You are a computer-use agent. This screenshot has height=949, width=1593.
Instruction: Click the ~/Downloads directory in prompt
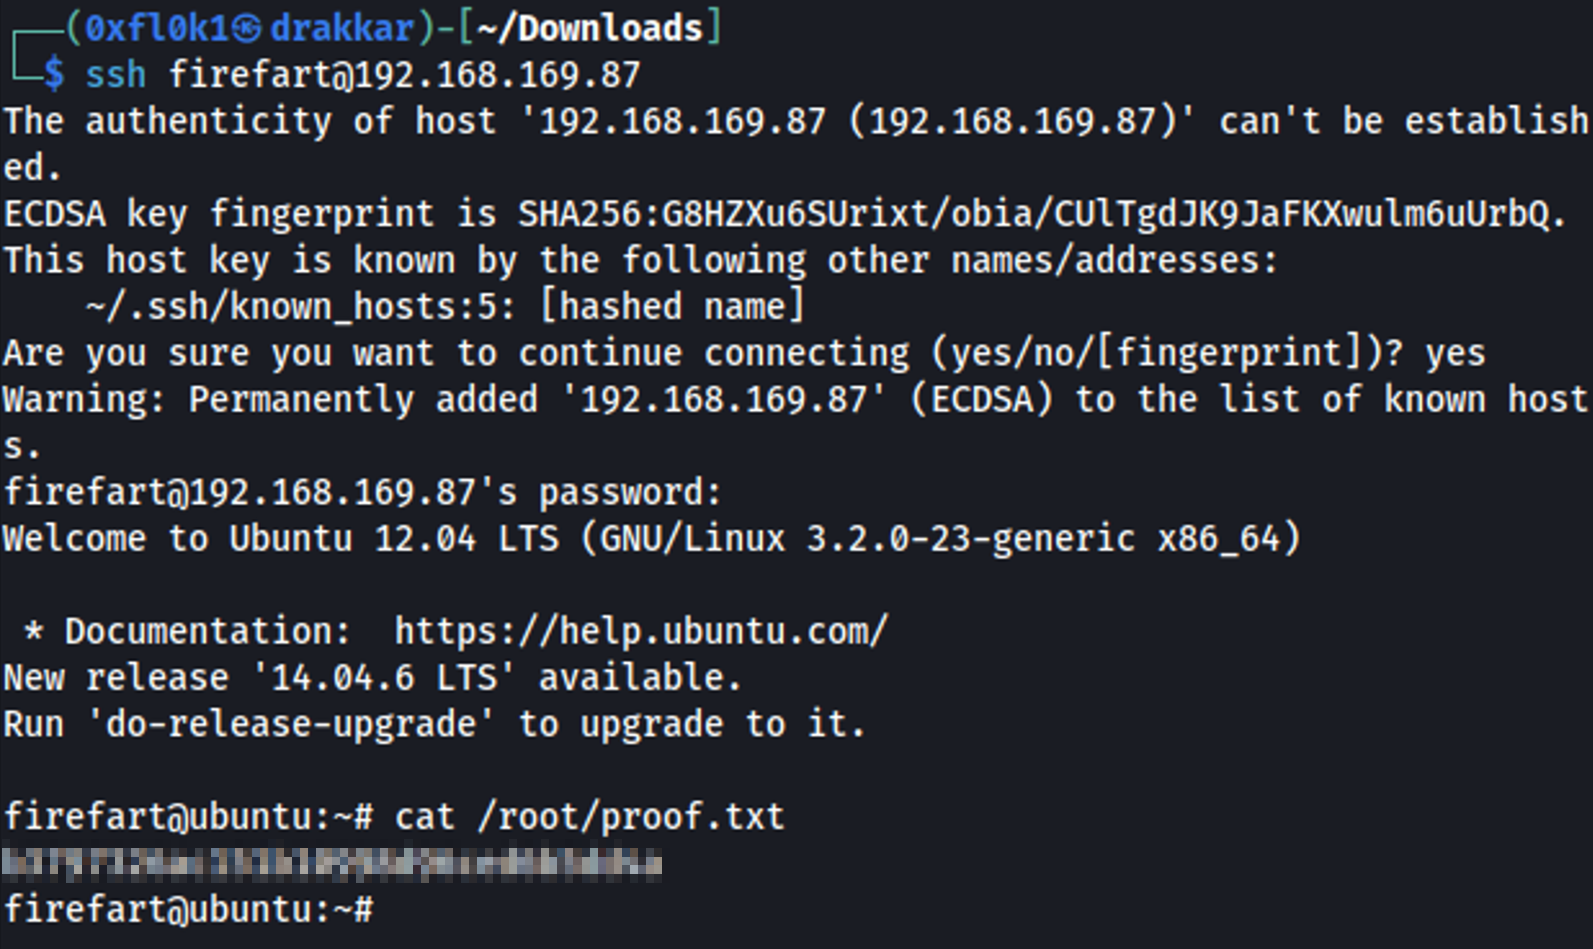(x=590, y=29)
